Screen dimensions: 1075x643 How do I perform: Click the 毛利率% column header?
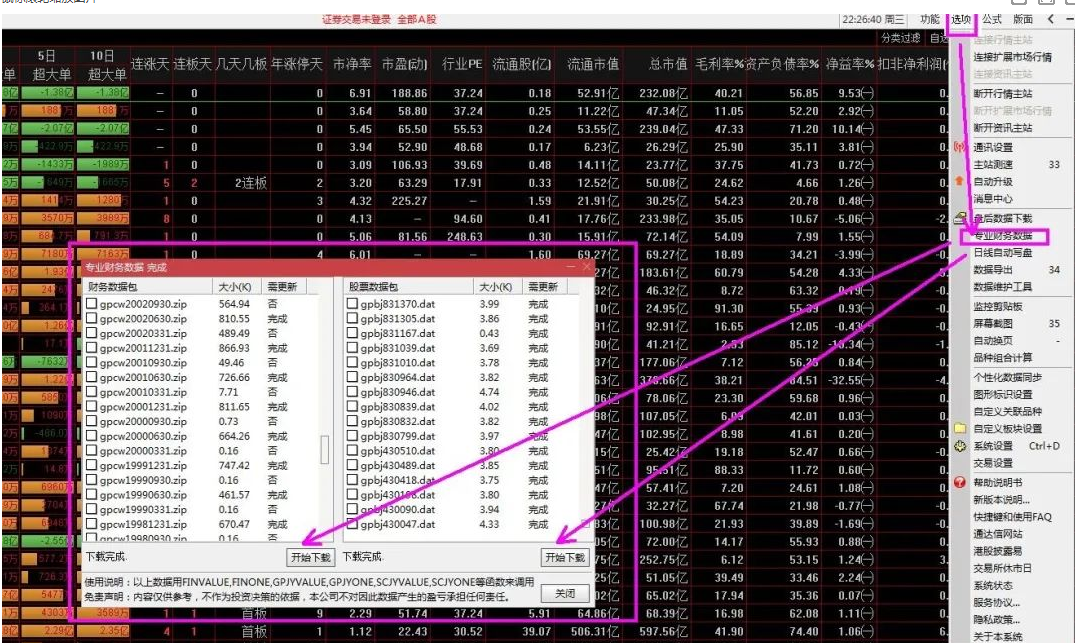719,64
